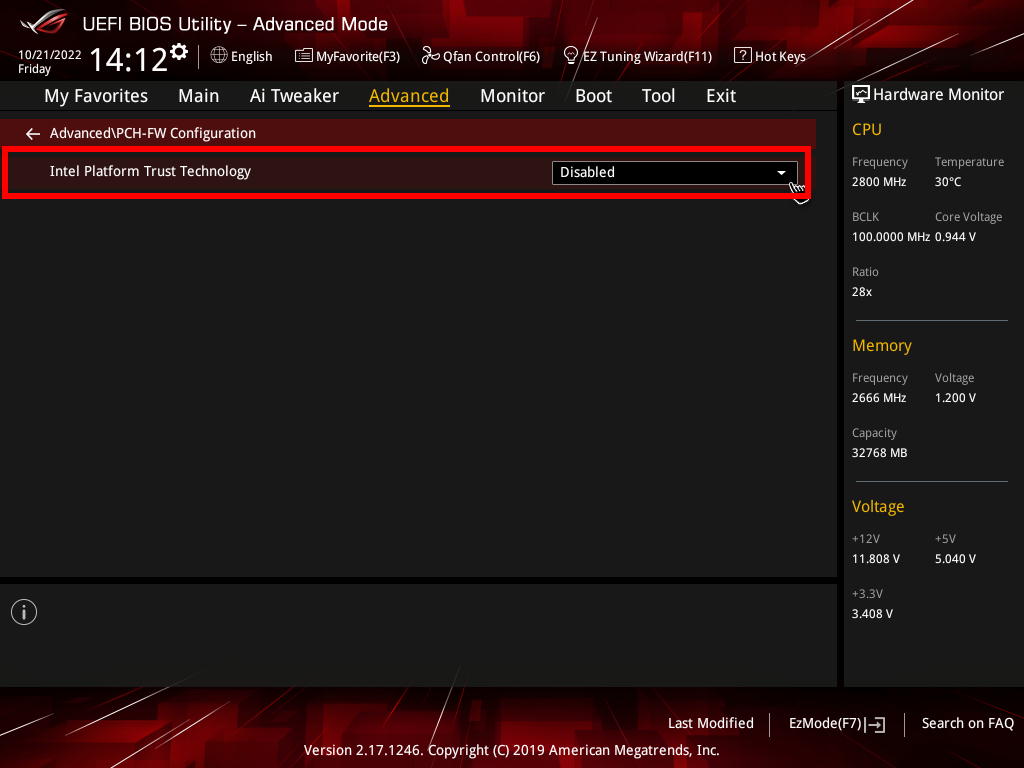Click the info circle icon
The image size is (1024, 768).
[x=24, y=612]
